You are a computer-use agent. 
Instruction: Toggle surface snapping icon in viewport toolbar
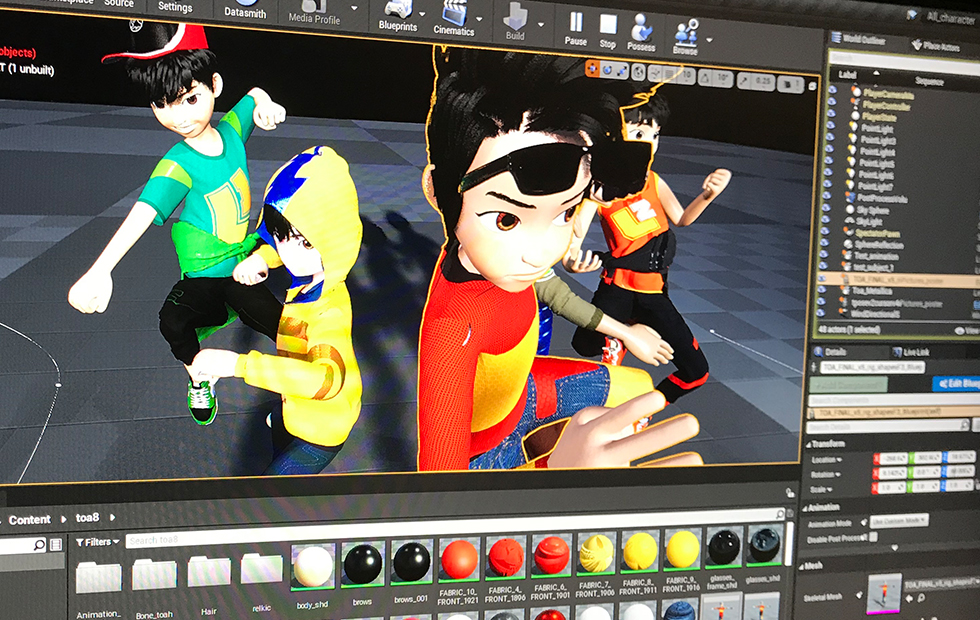click(654, 74)
